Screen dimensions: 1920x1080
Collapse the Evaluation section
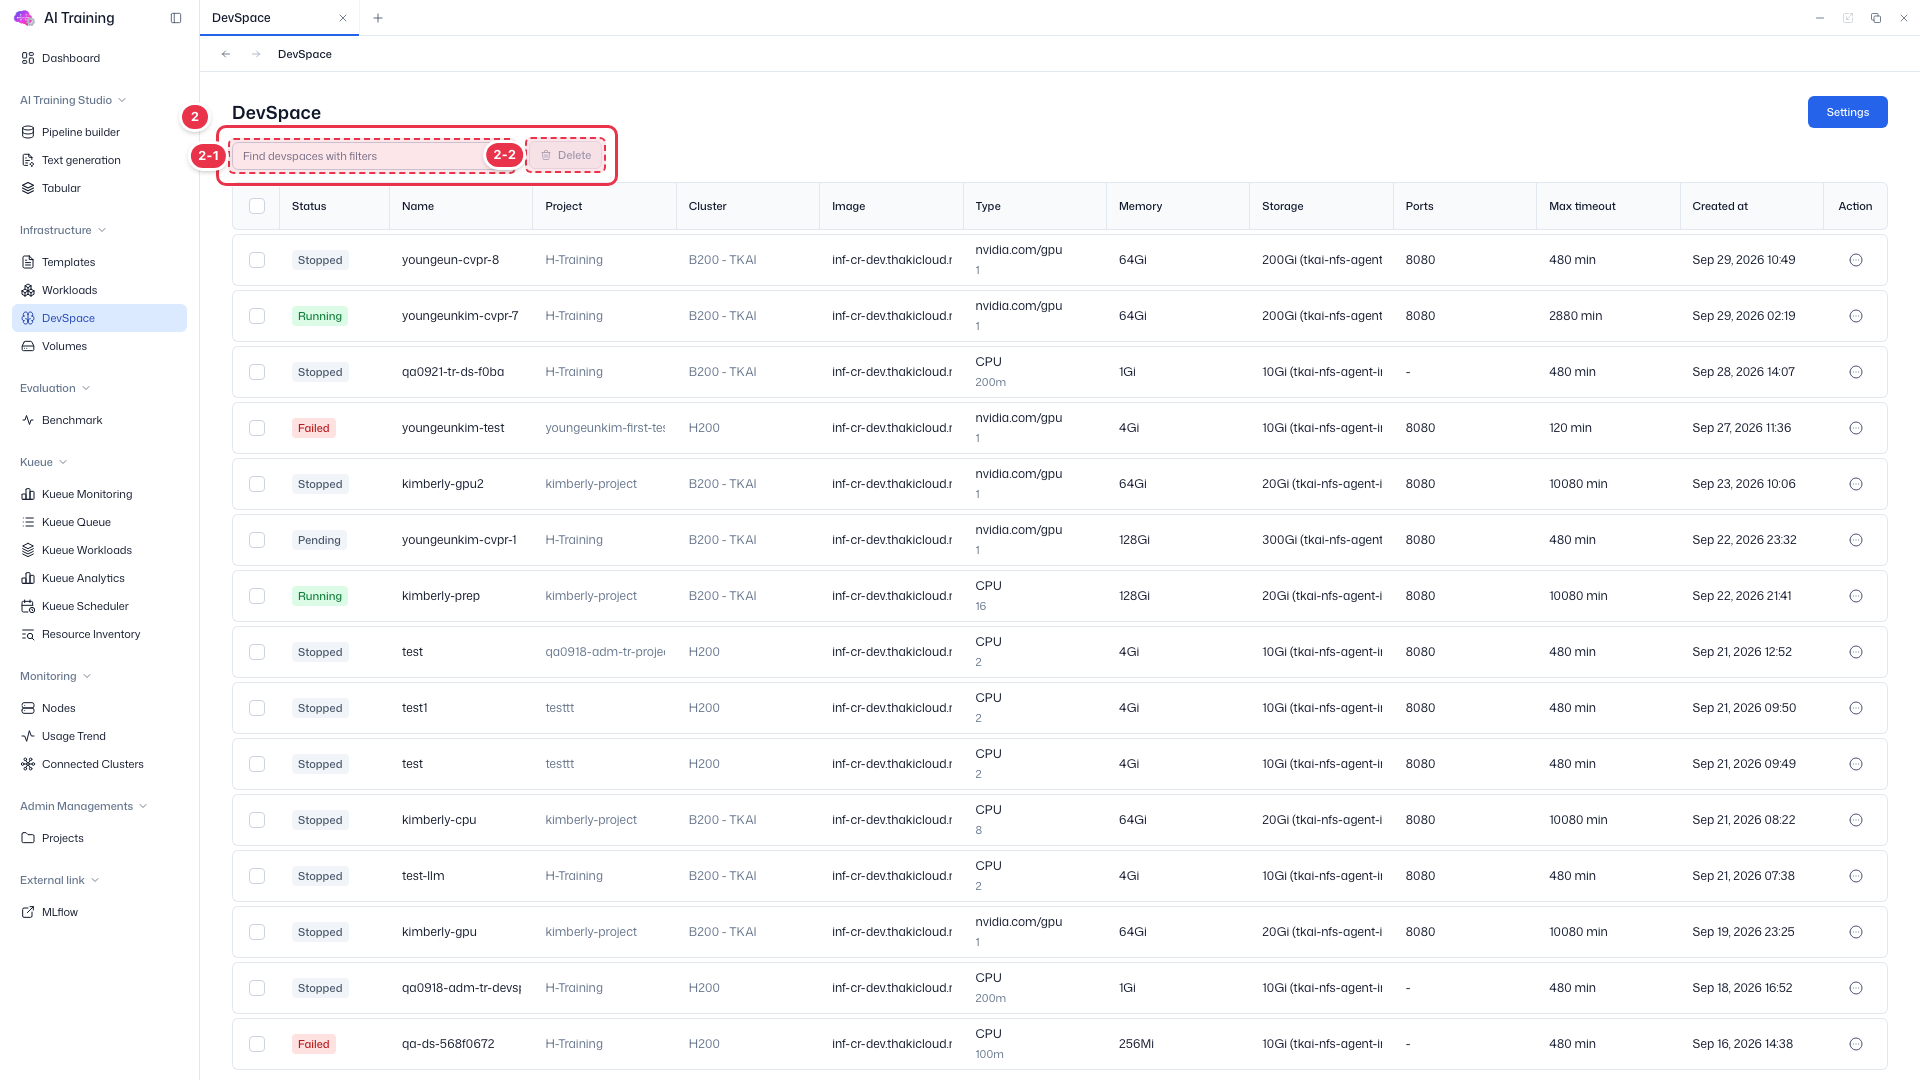tap(55, 388)
